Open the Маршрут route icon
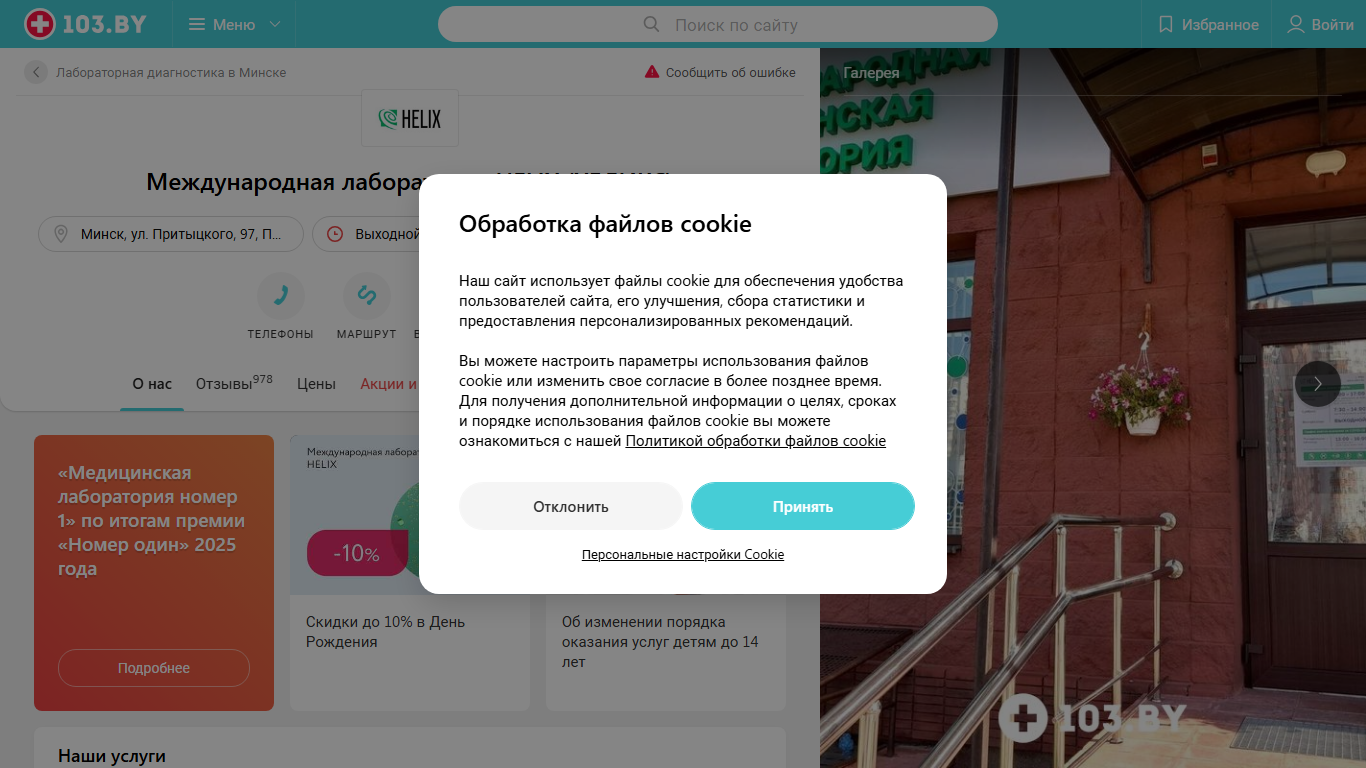Viewport: 1366px width, 768px height. pos(366,295)
